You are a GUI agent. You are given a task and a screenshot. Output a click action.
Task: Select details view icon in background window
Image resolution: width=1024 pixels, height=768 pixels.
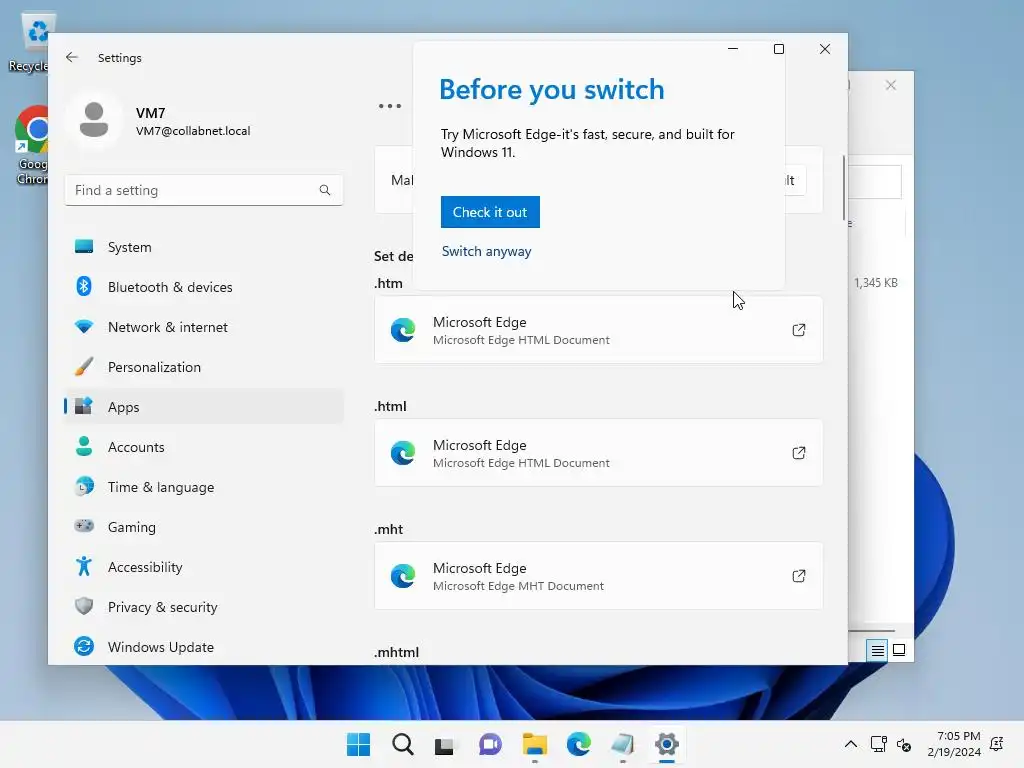click(877, 650)
